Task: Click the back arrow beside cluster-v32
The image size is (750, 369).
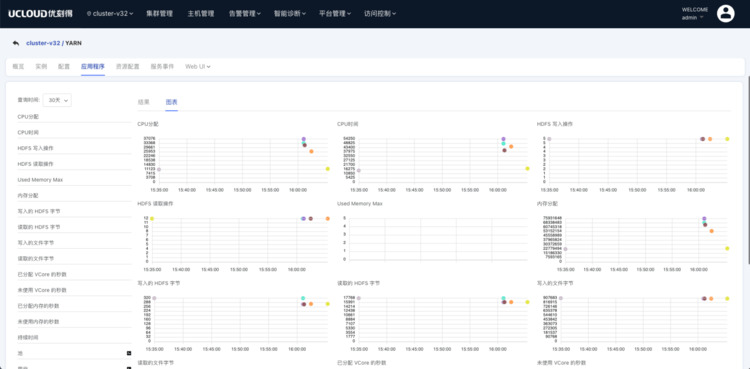Action: [16, 43]
